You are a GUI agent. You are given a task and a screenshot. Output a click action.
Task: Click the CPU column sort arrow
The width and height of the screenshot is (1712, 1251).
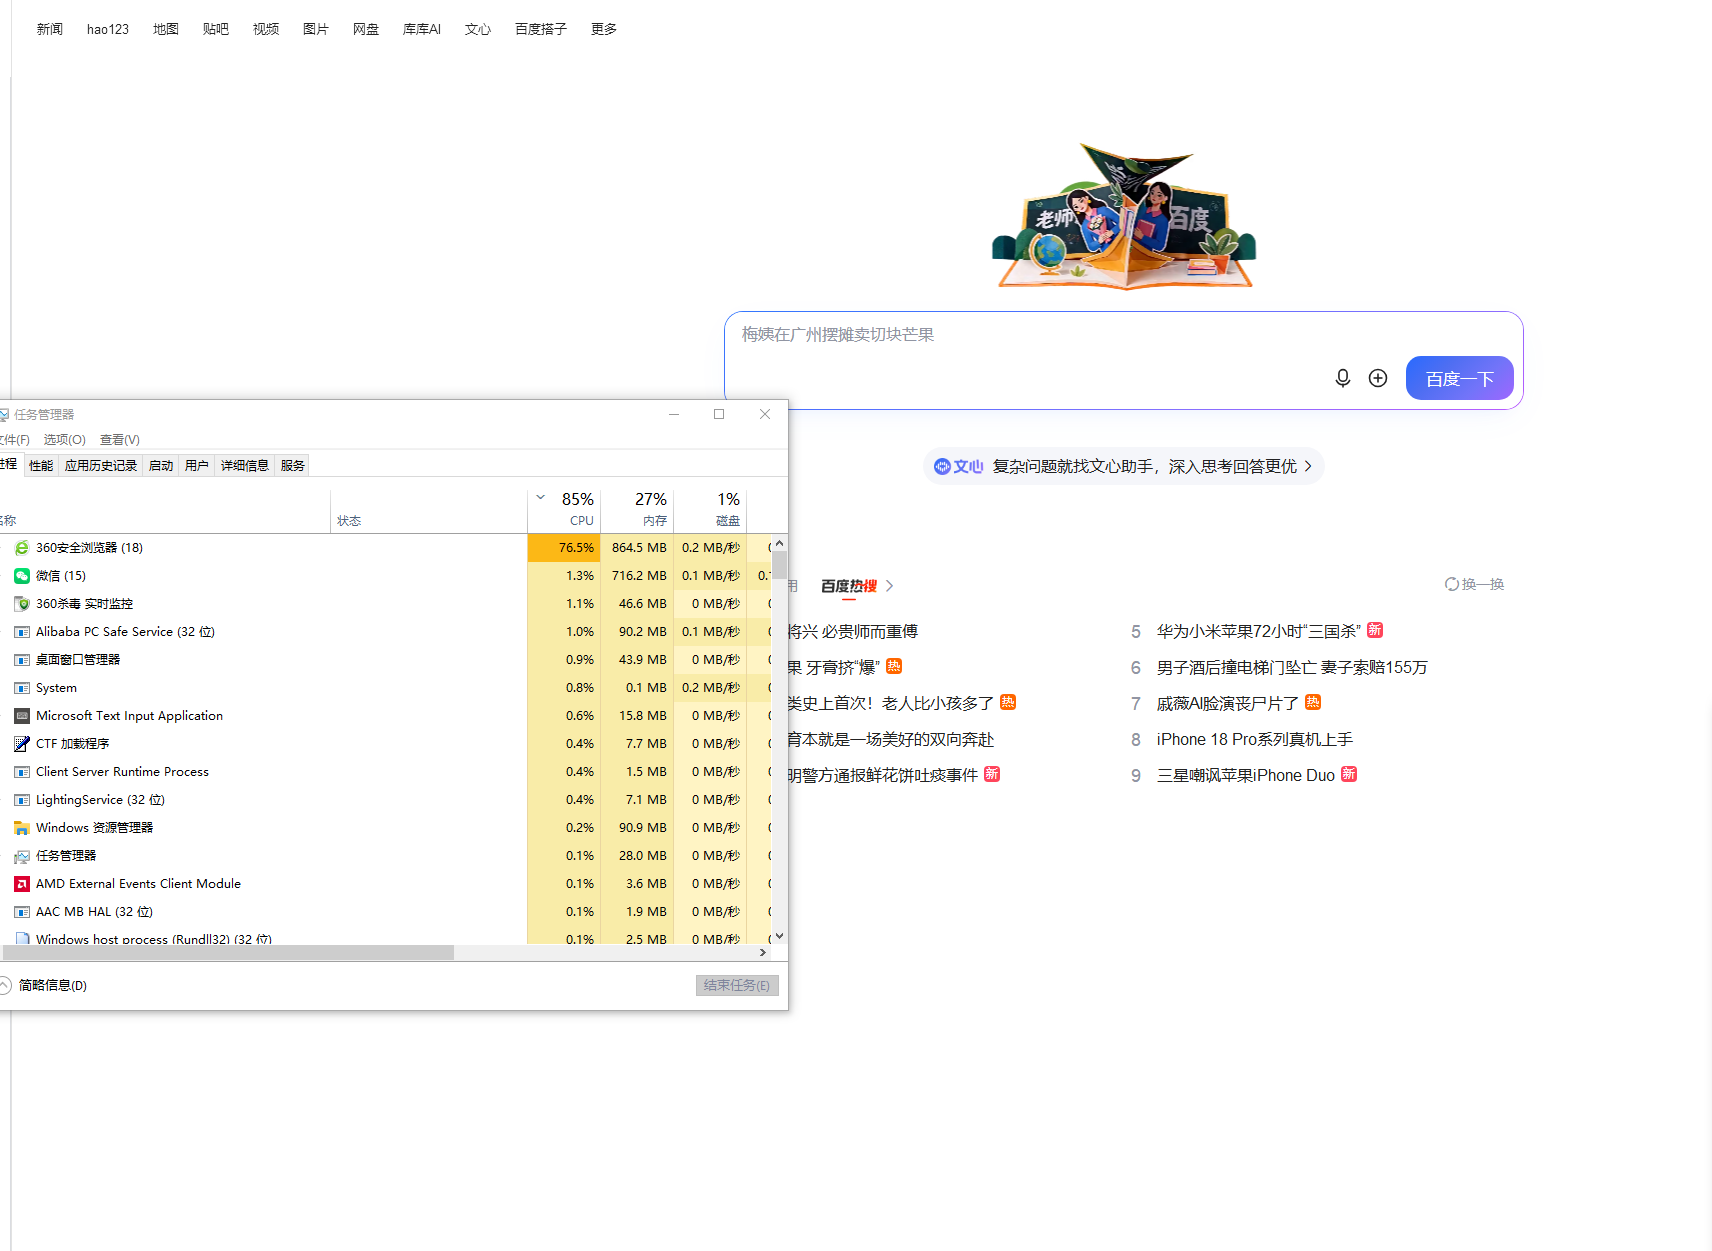click(x=541, y=497)
